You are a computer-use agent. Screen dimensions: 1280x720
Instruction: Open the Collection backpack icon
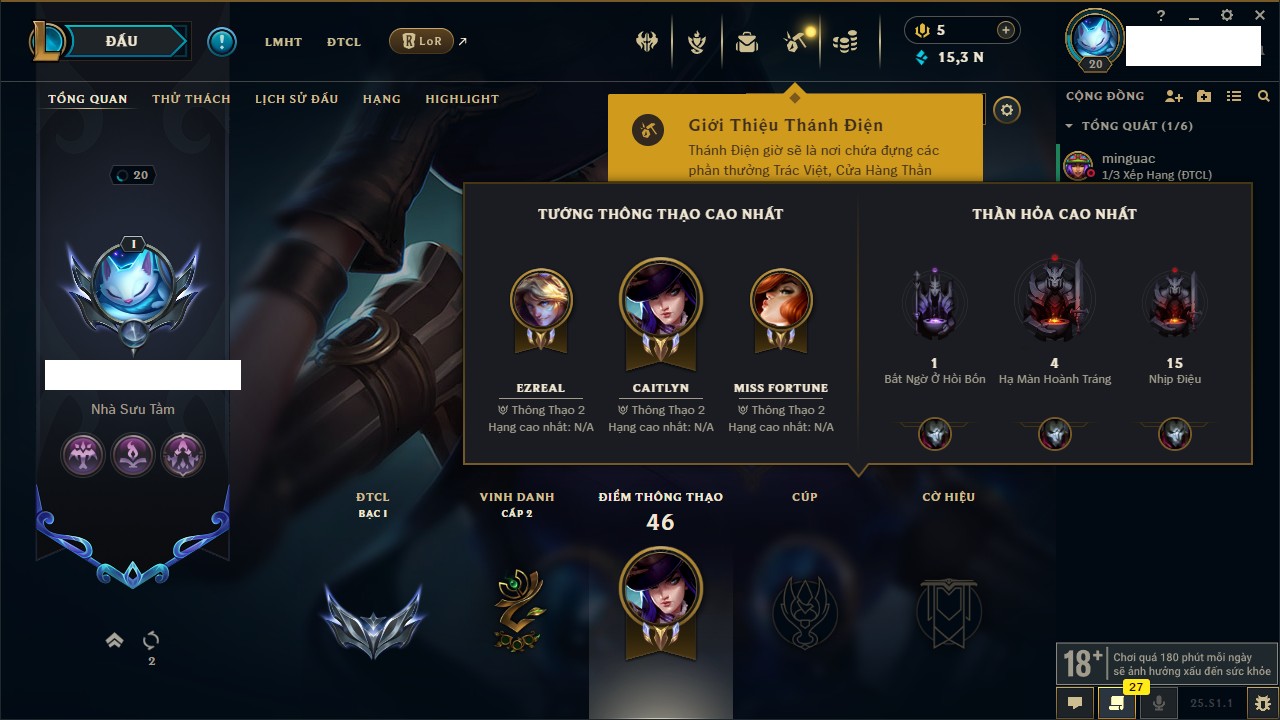pos(747,42)
